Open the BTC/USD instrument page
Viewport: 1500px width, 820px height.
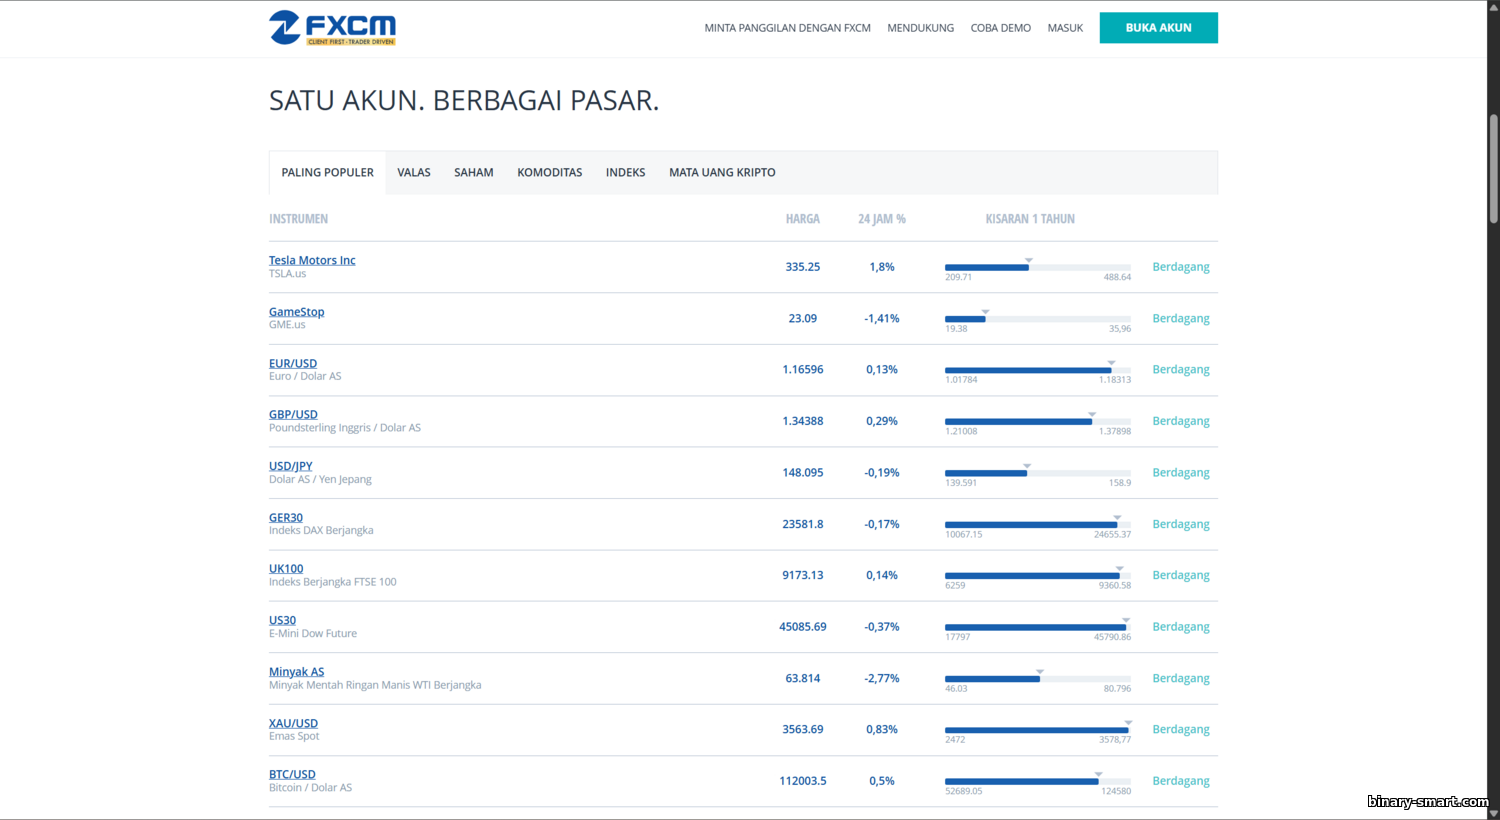[292, 774]
